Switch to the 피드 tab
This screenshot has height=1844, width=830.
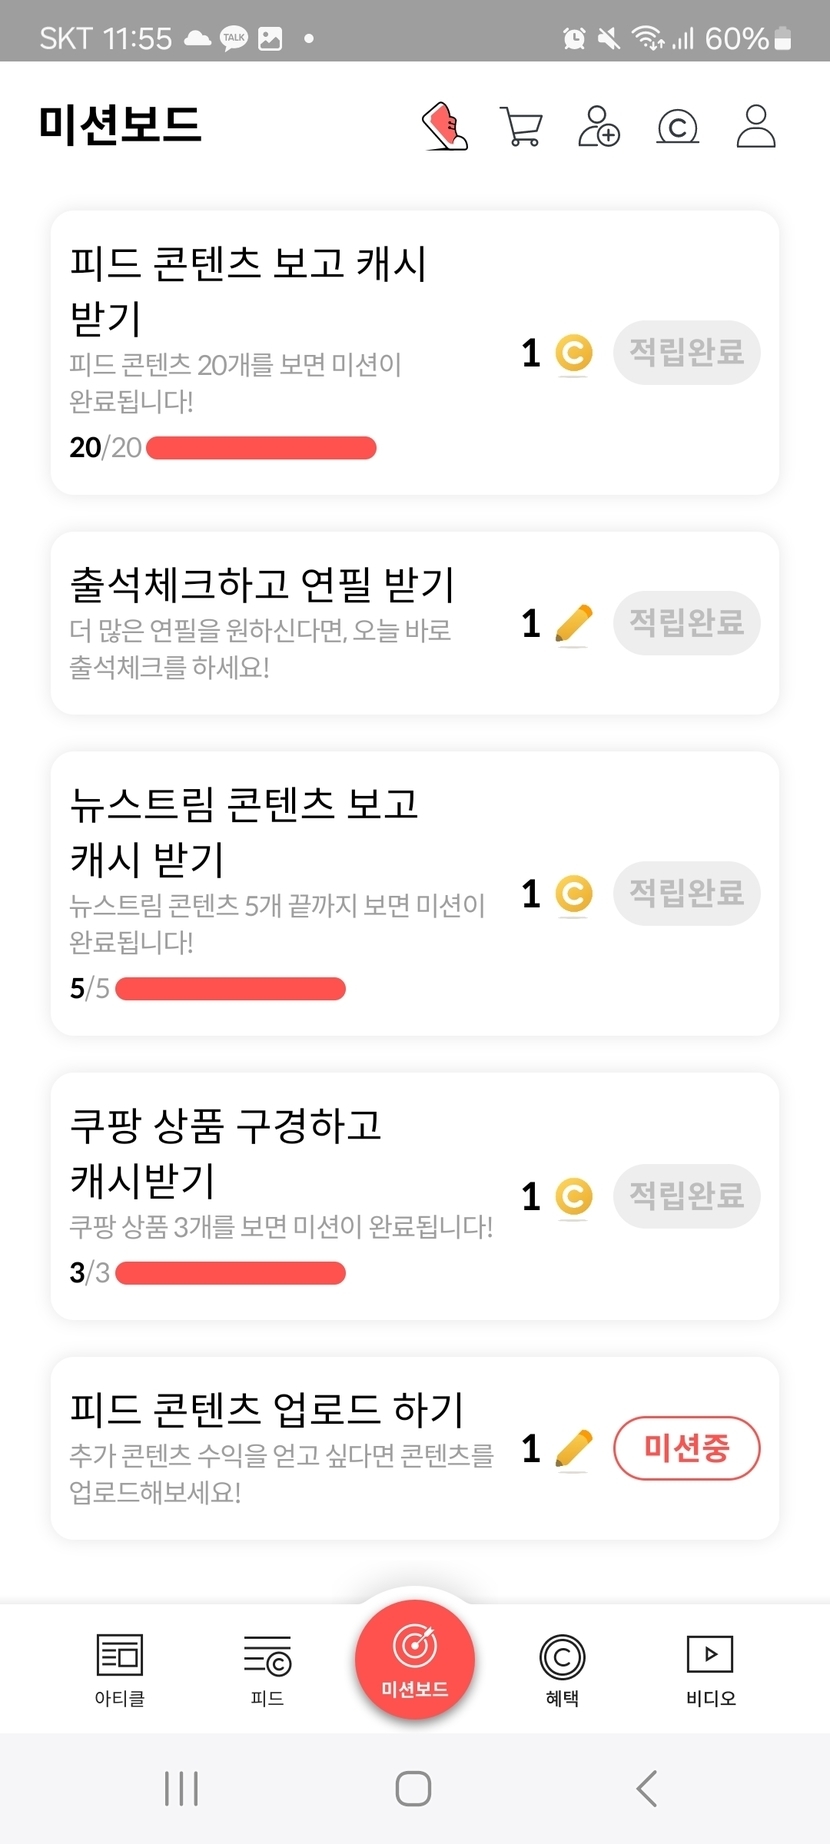point(267,1668)
